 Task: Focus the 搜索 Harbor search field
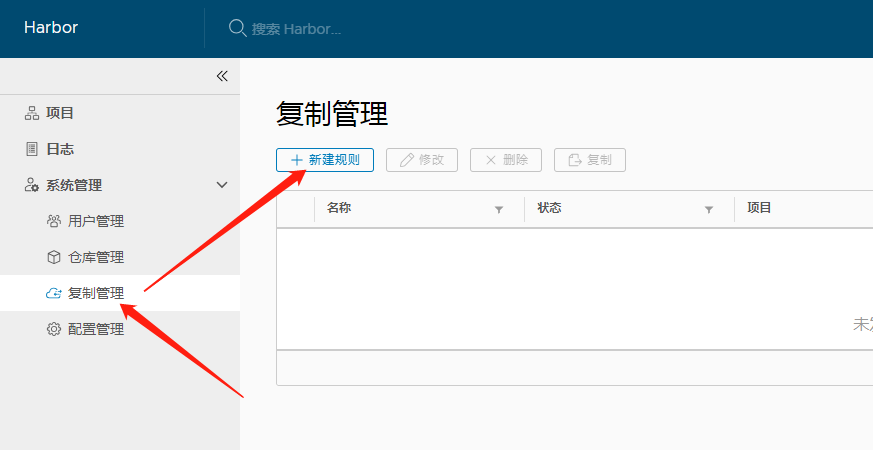[x=296, y=28]
